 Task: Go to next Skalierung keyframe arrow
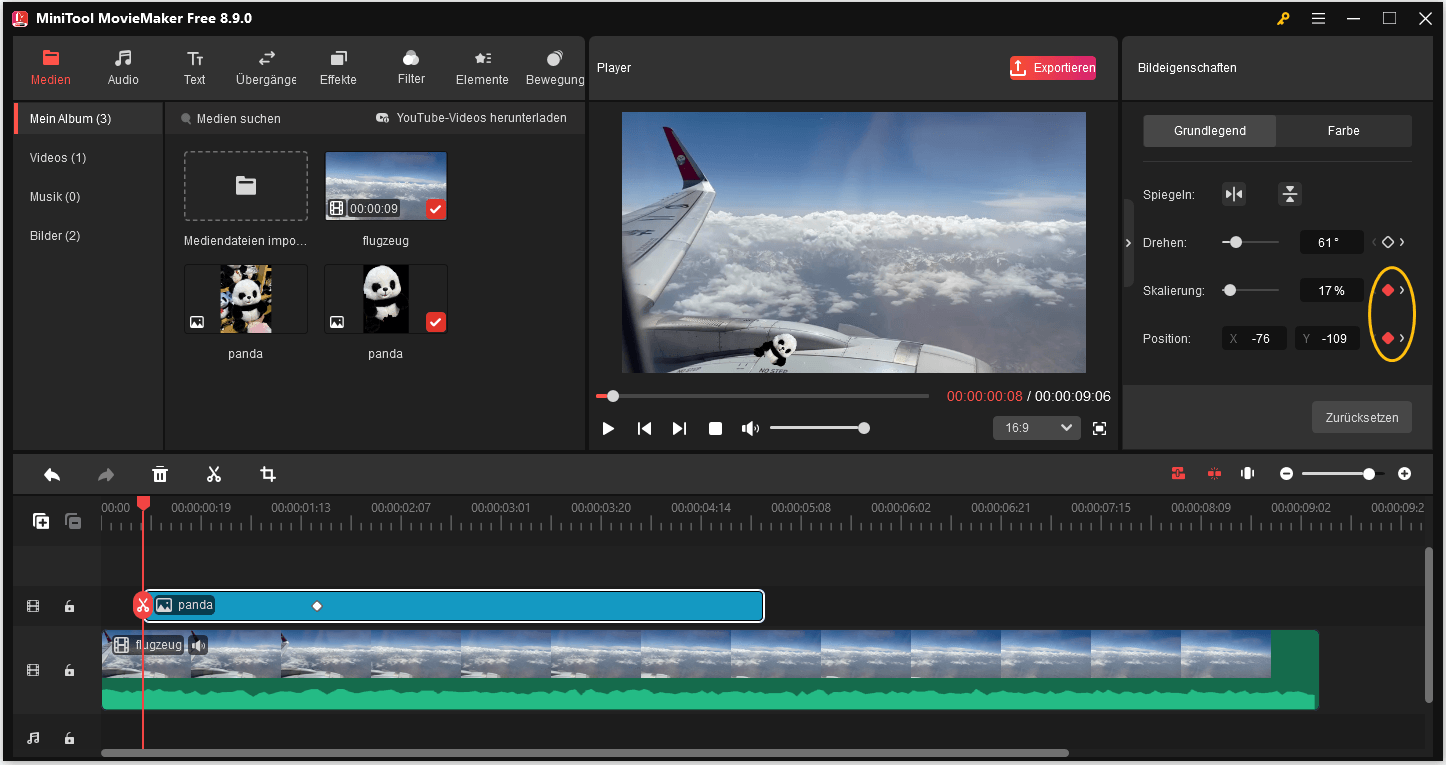[1402, 290]
